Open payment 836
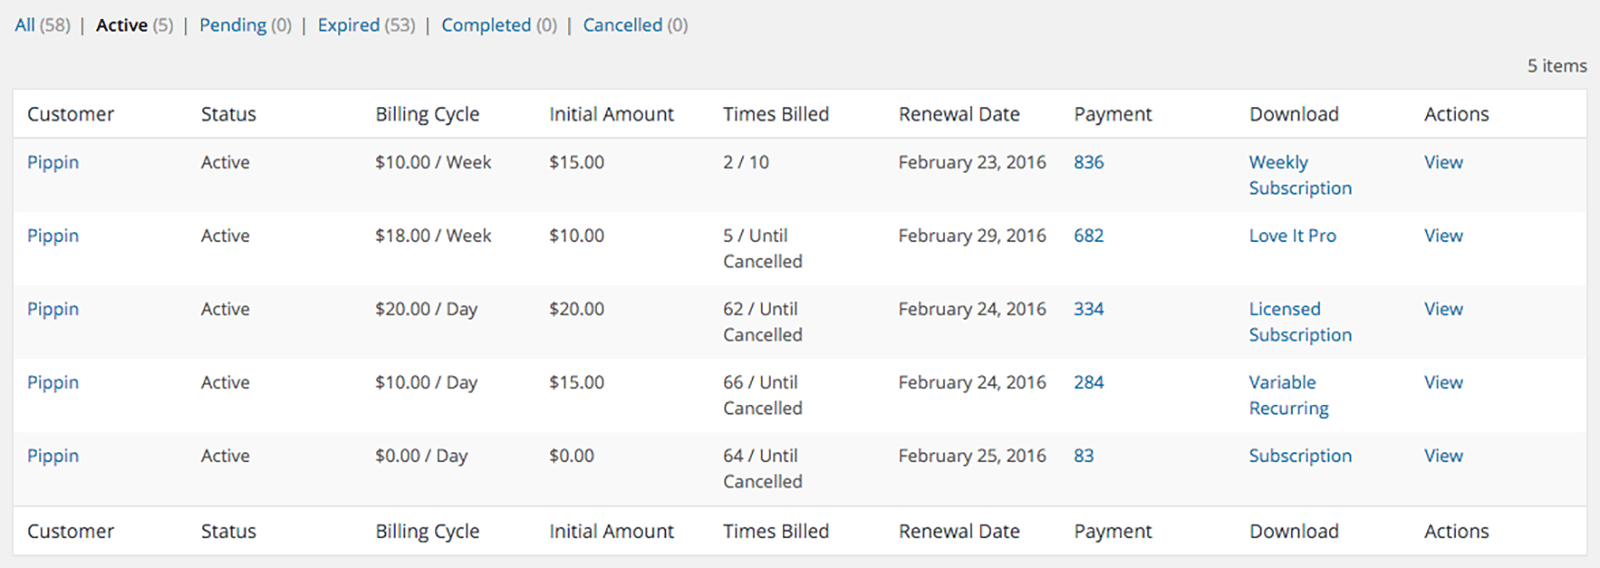This screenshot has width=1600, height=568. 1089,162
